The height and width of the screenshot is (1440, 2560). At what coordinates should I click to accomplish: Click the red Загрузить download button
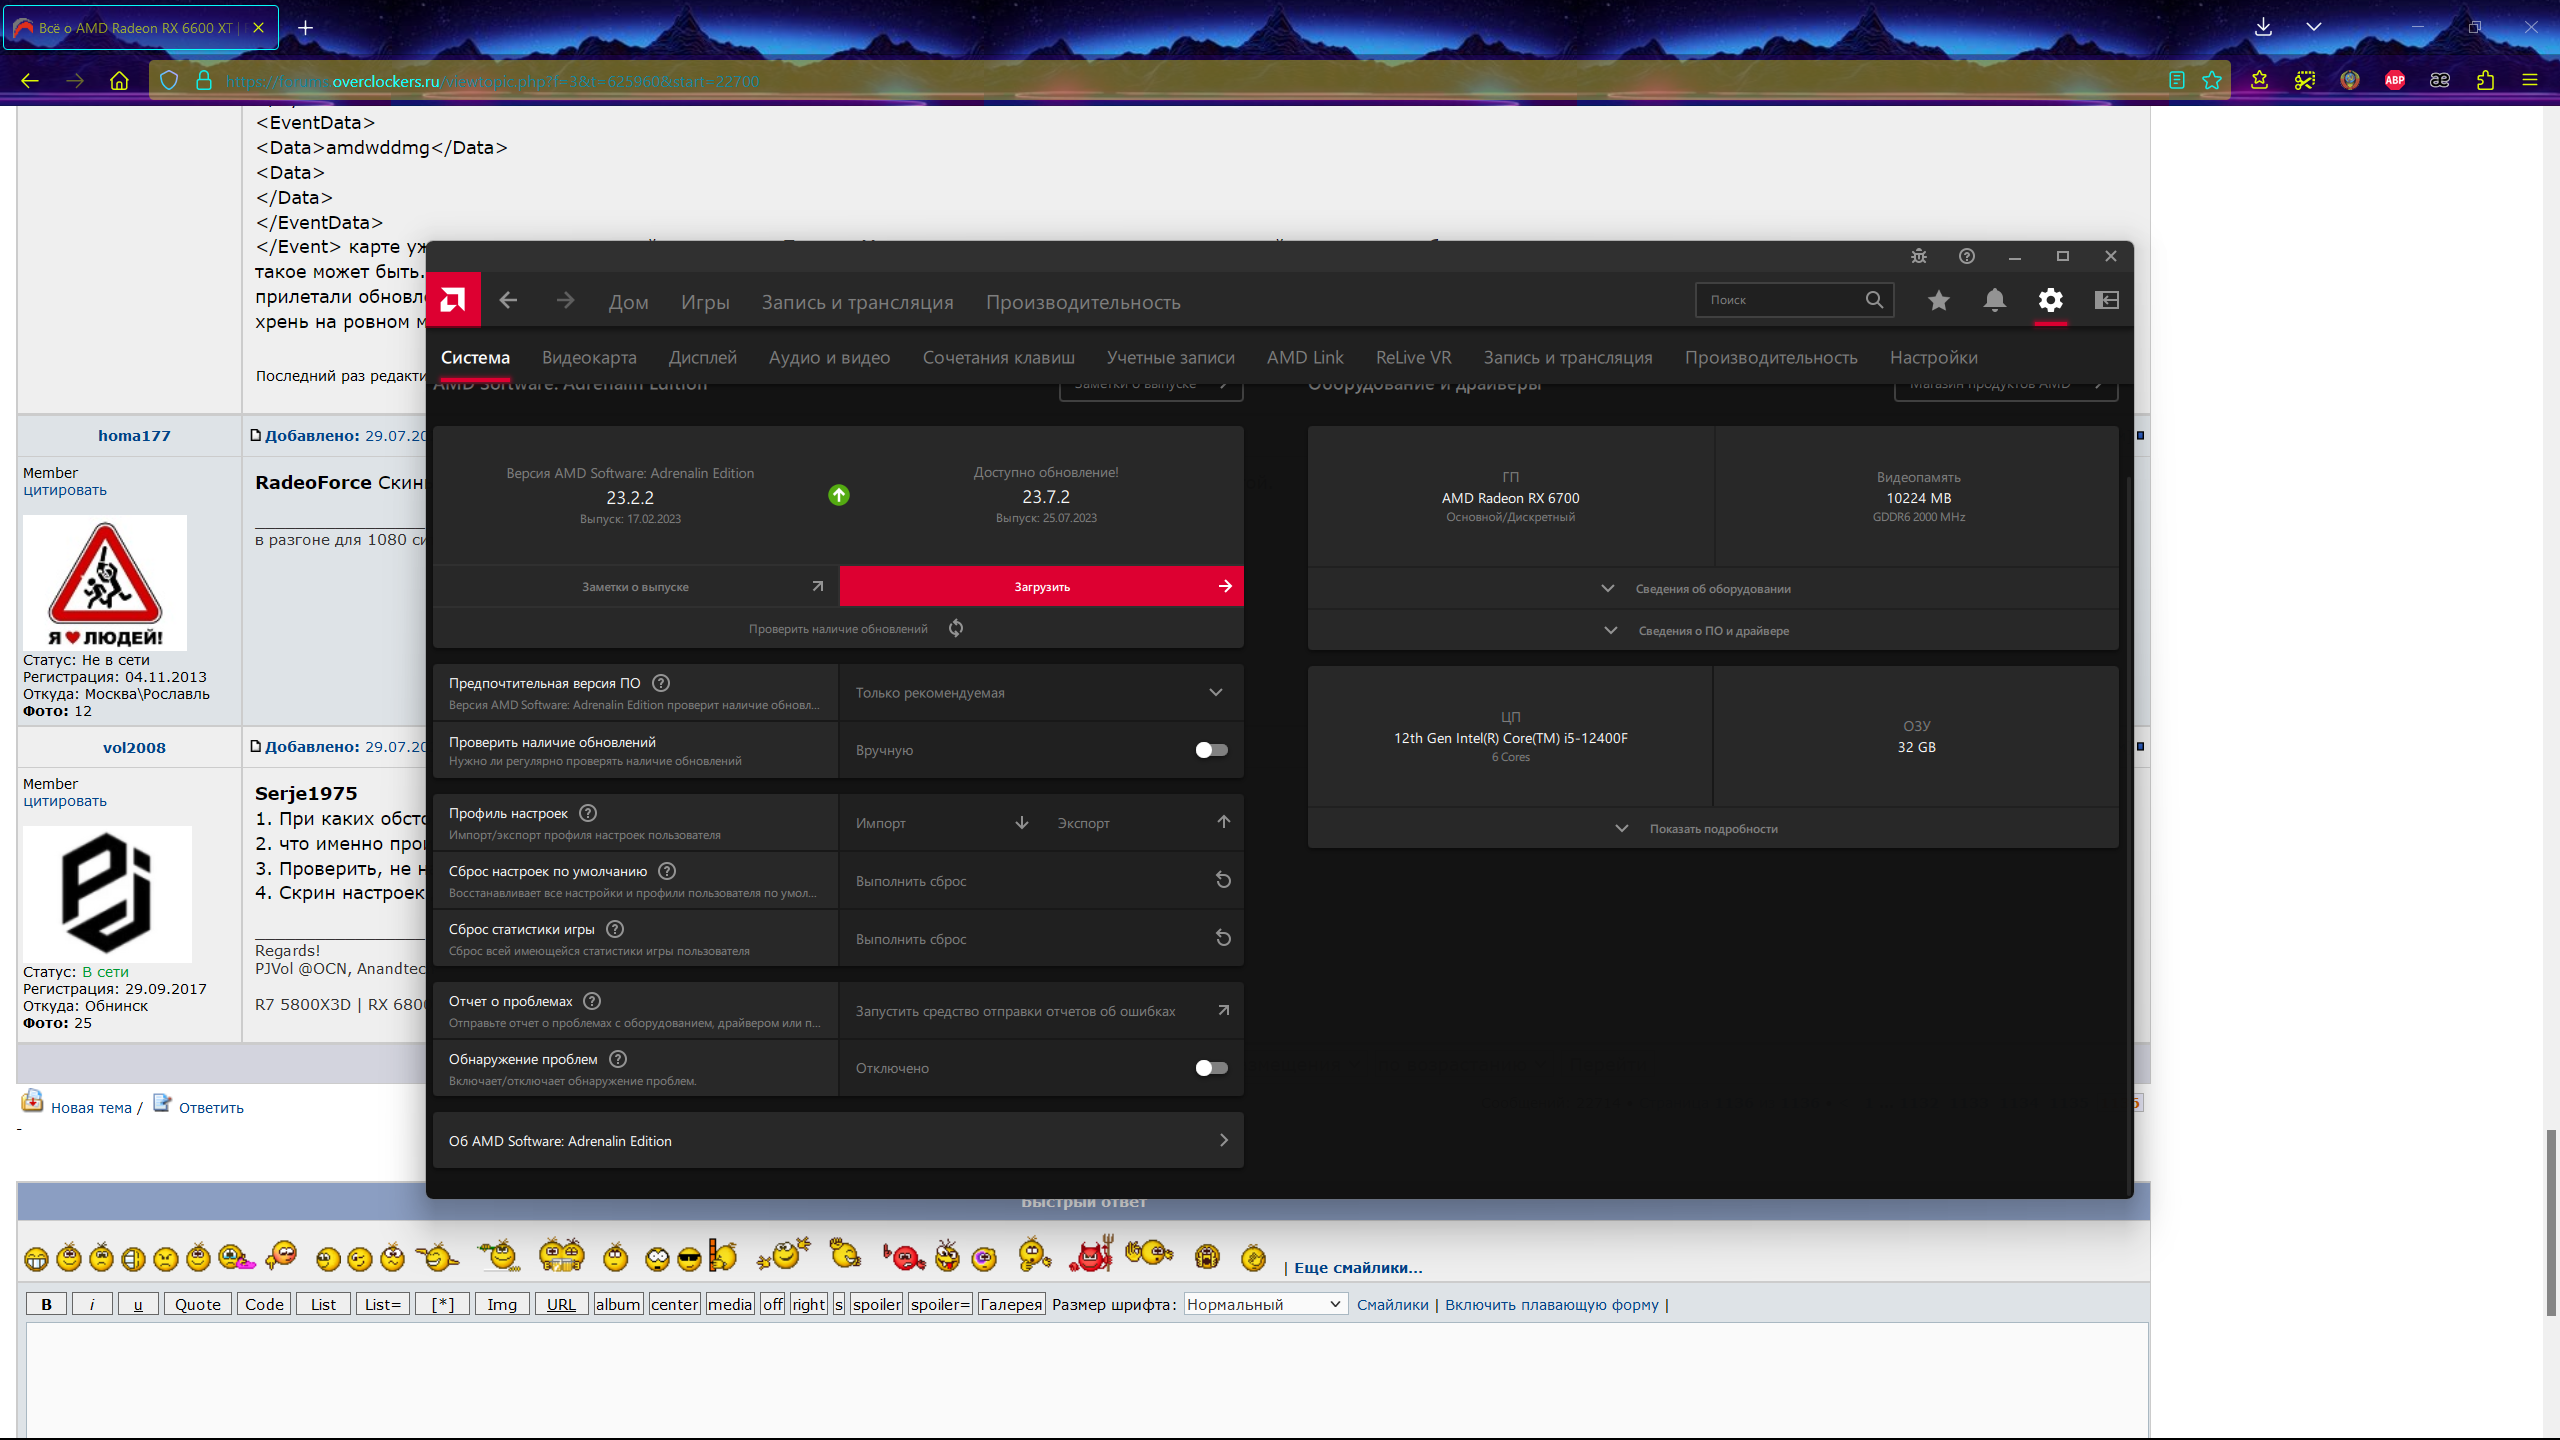1041,587
